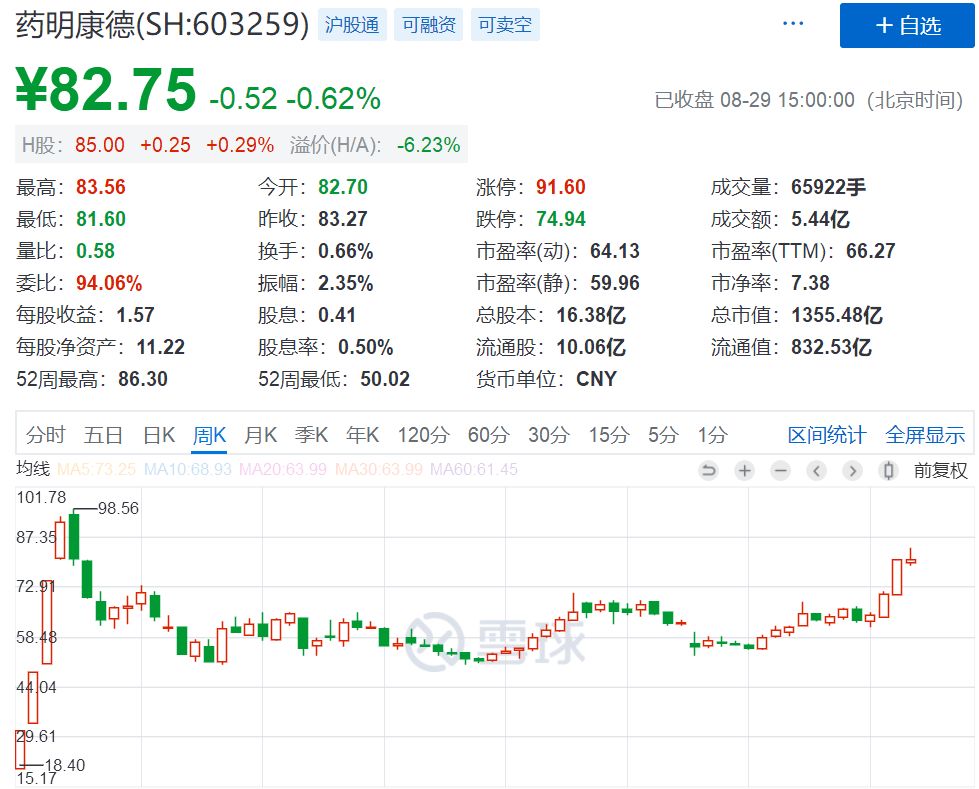This screenshot has height=789, width=979.
Task: Toggle MA5:73.25 moving average line
Action: tap(96, 469)
